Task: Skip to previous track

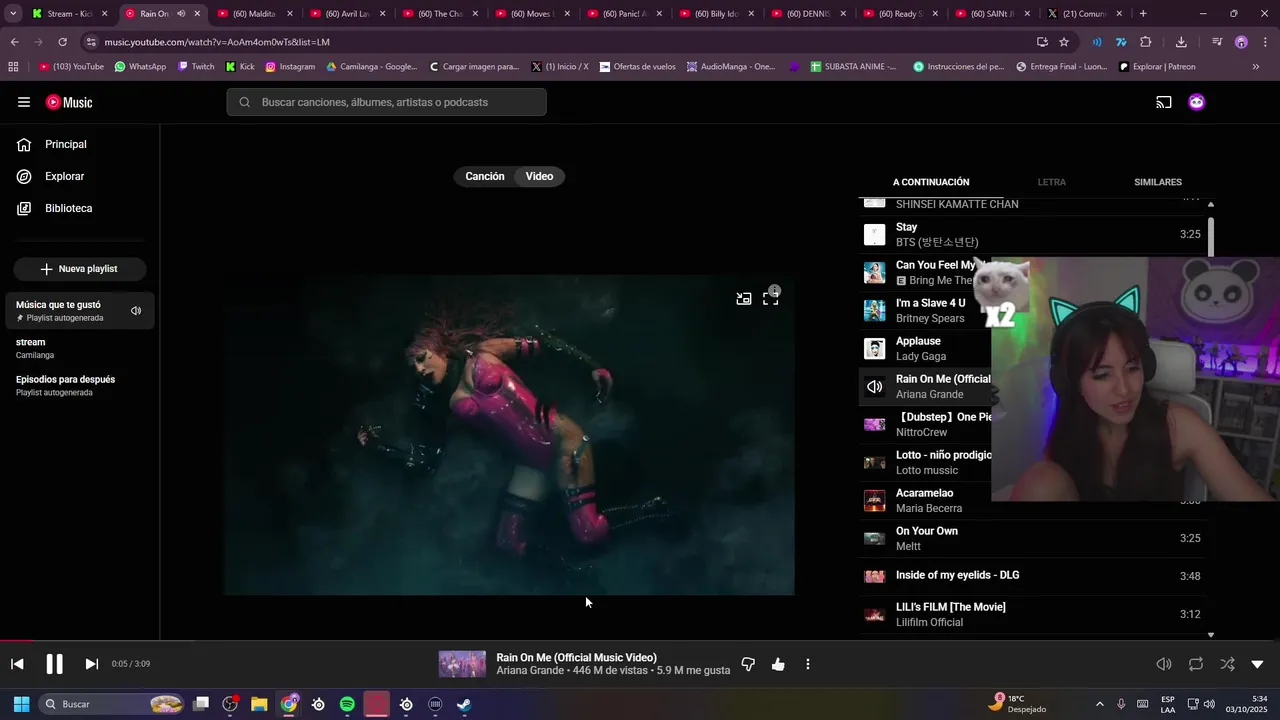Action: tap(17, 664)
